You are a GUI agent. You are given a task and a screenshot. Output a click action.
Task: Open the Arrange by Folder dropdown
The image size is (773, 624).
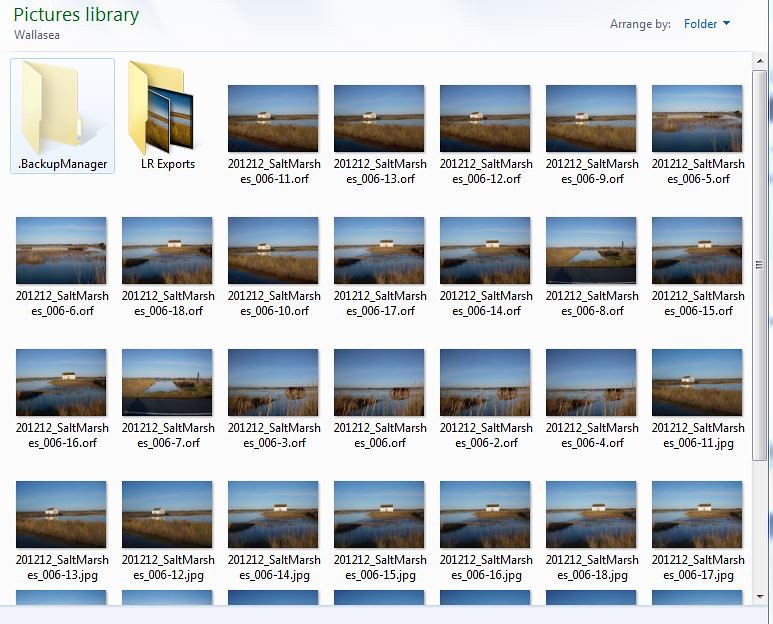coord(707,24)
